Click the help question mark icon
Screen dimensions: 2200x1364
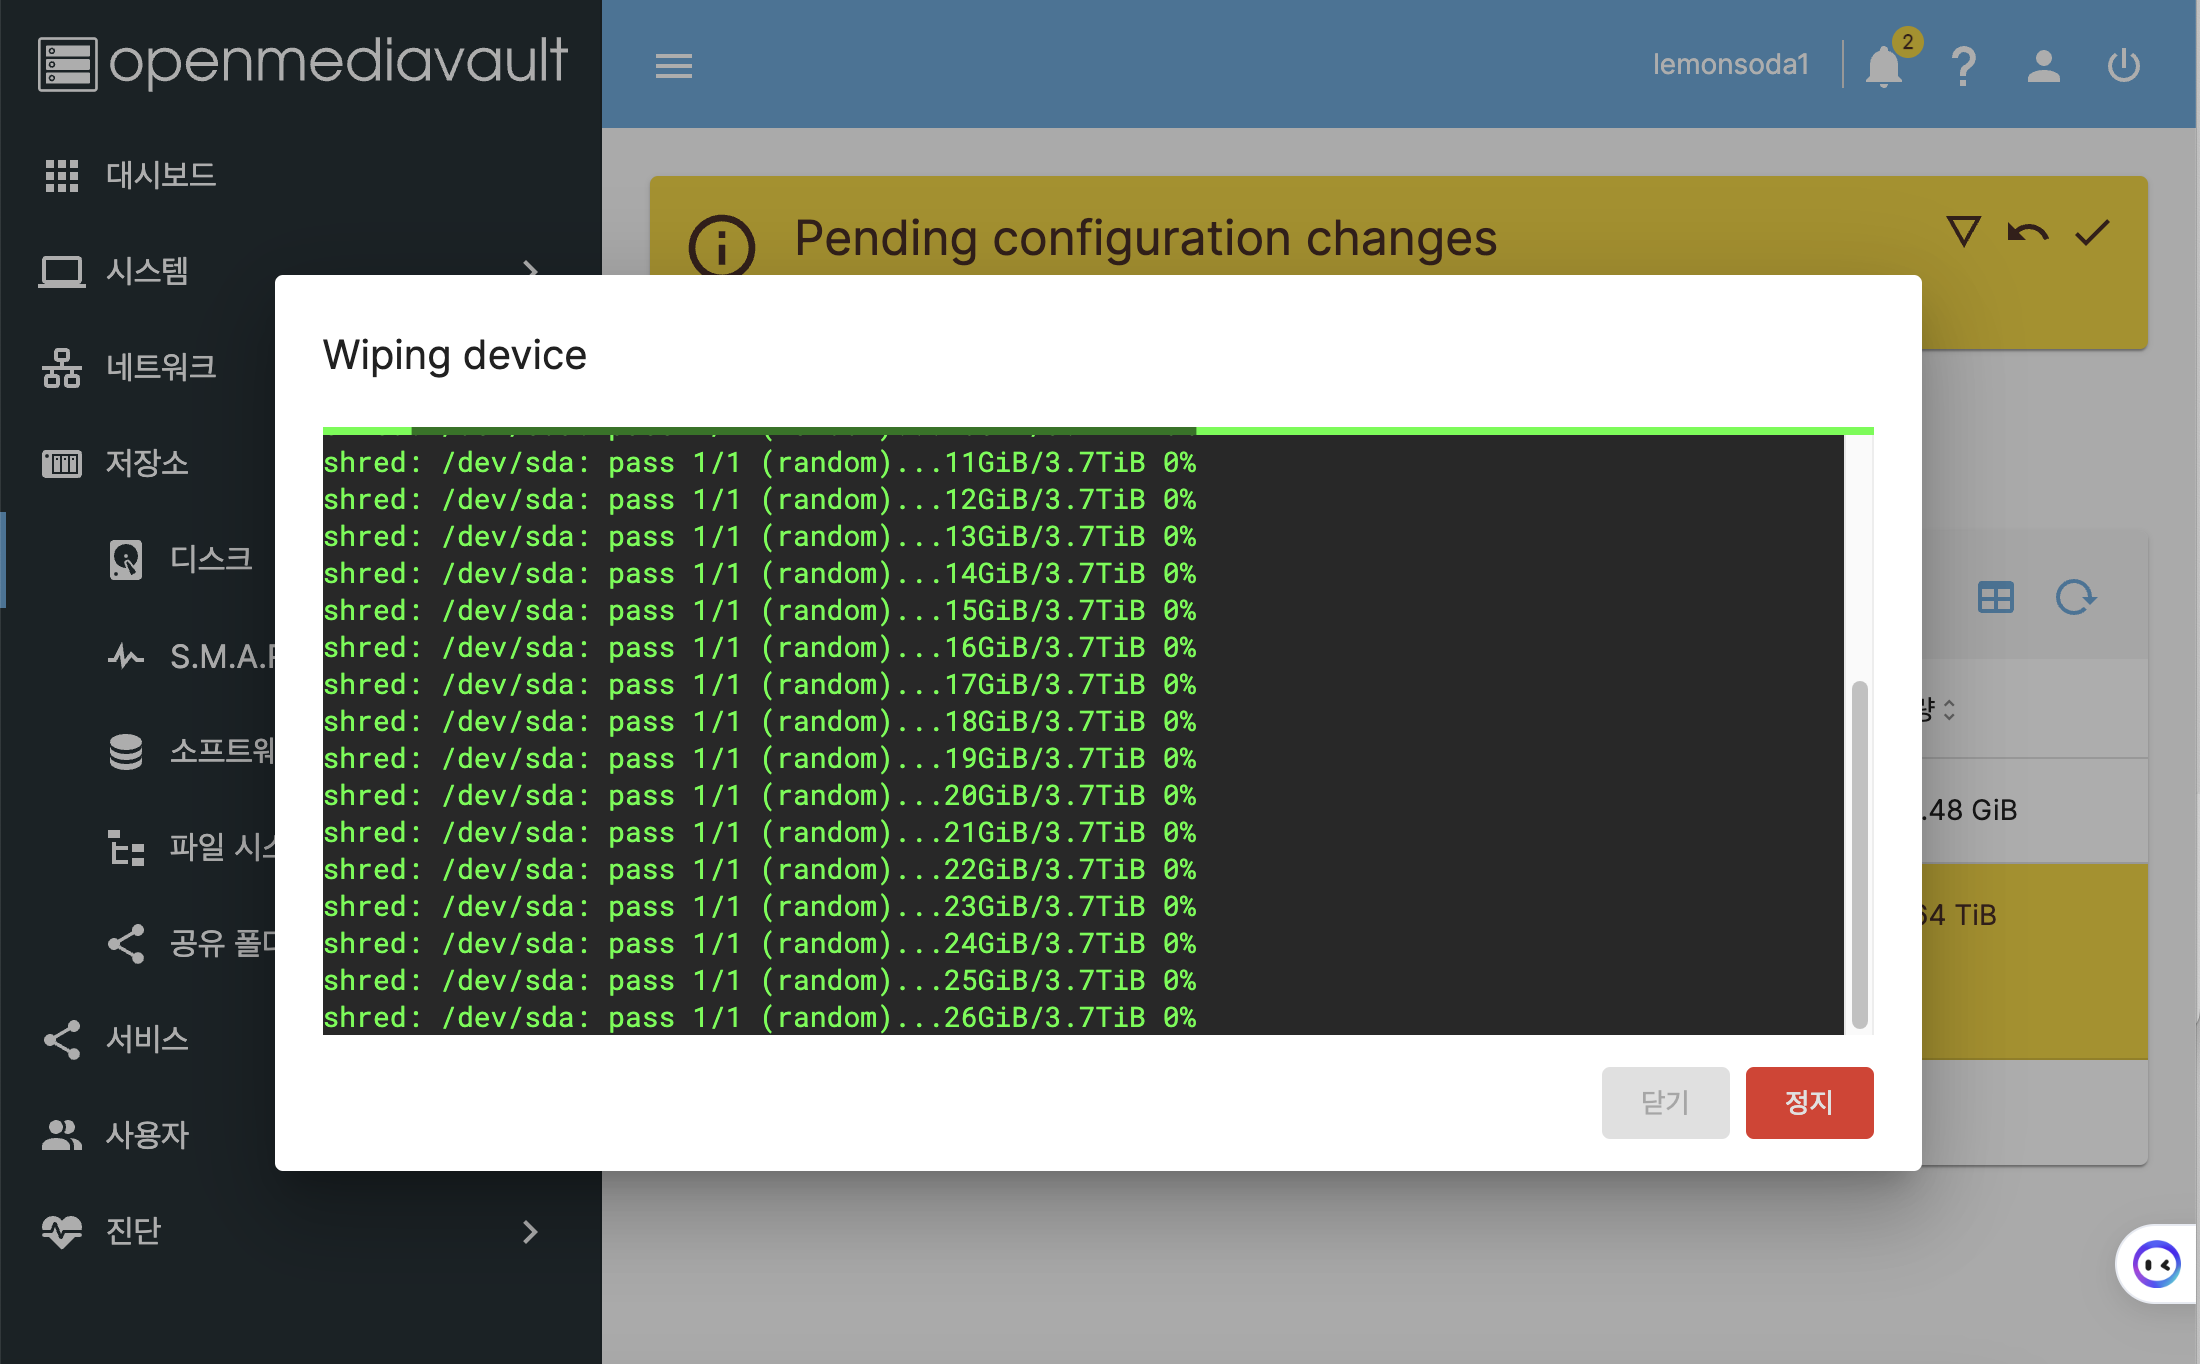1963,66
